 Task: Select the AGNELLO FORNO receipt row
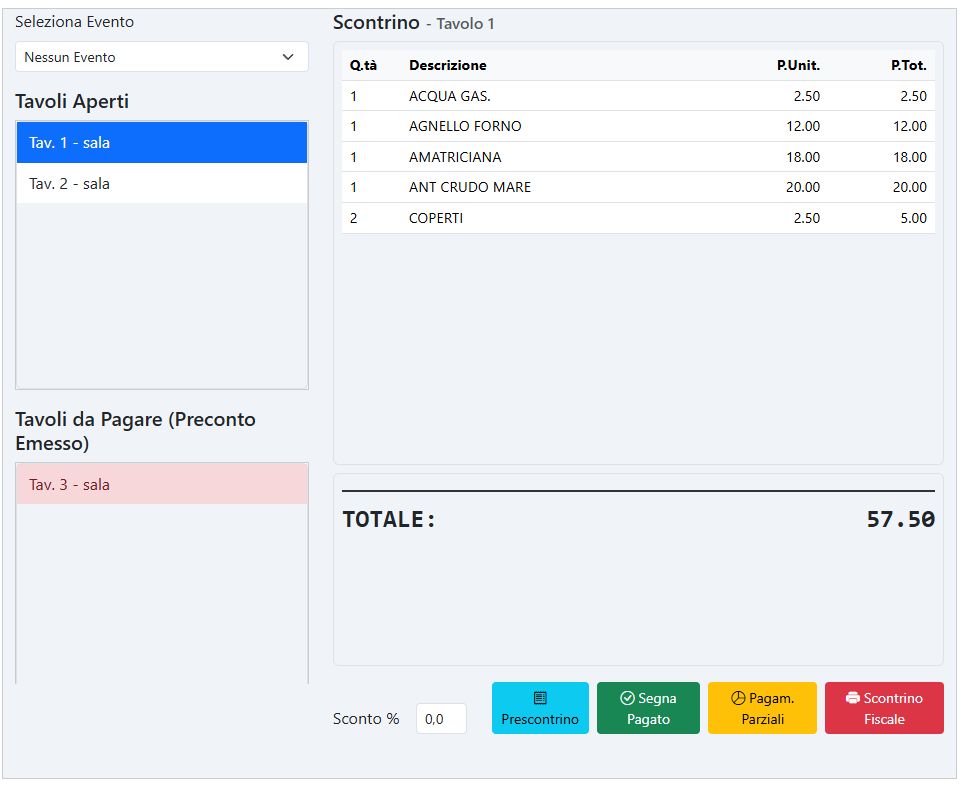pos(638,126)
